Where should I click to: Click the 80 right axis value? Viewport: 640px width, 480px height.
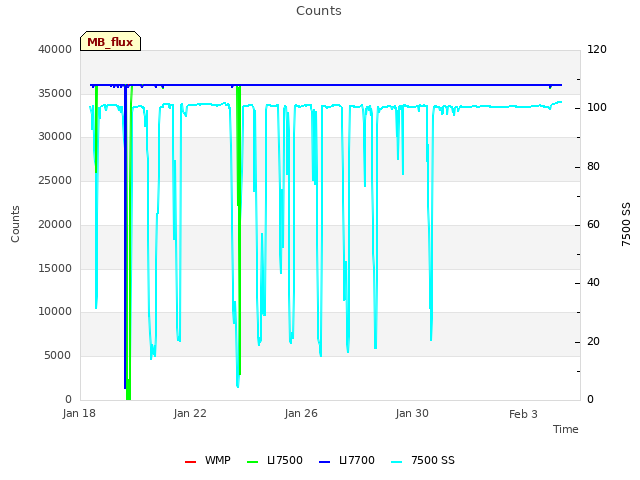[x=593, y=167]
